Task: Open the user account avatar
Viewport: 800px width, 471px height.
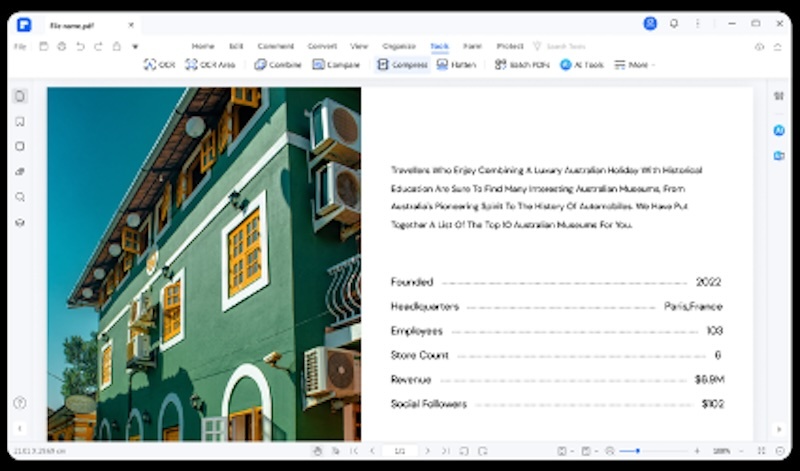Action: pos(650,23)
